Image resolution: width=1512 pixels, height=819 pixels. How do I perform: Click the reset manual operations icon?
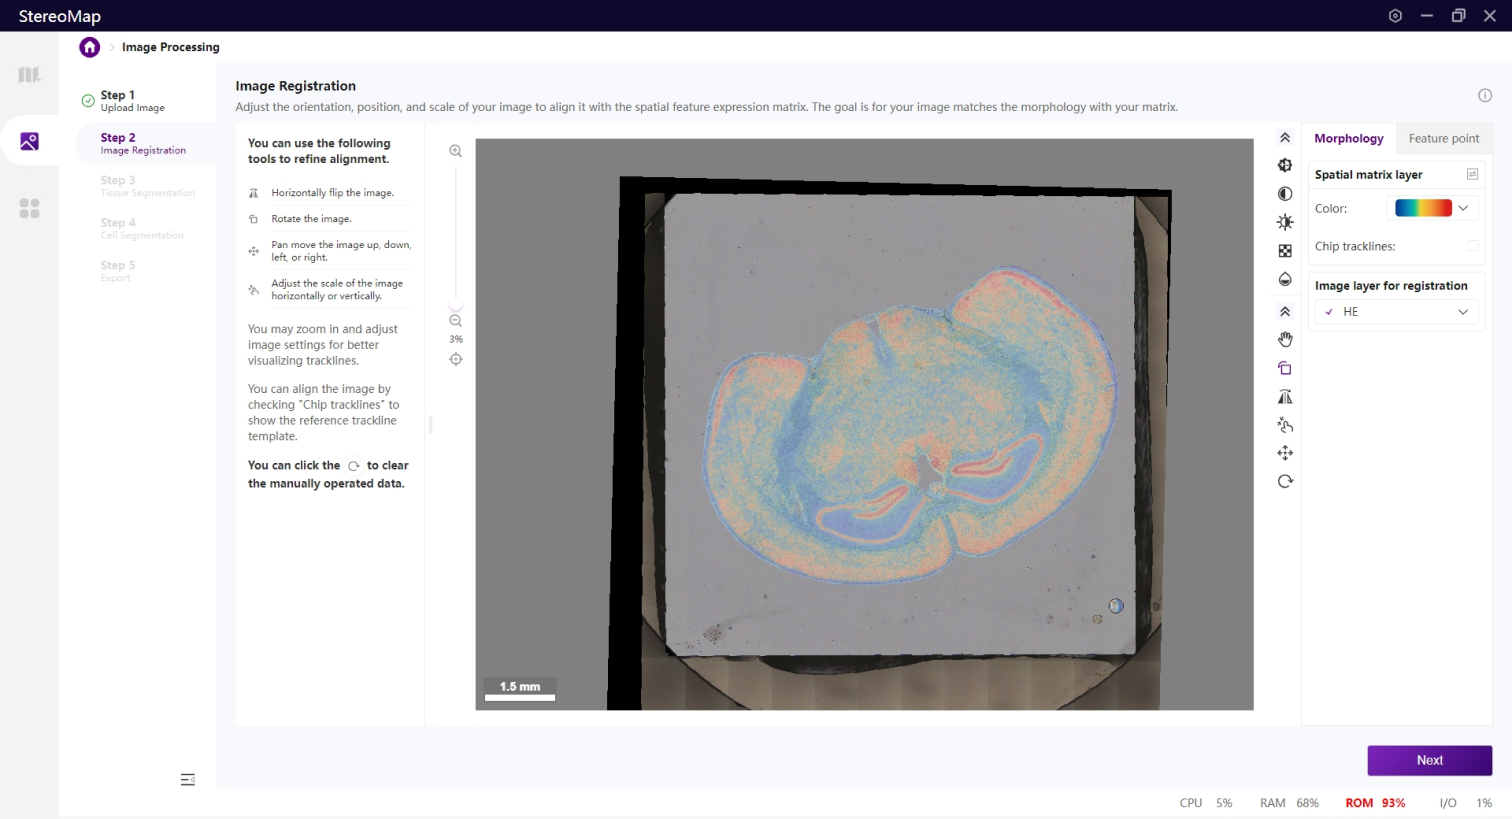click(1285, 481)
